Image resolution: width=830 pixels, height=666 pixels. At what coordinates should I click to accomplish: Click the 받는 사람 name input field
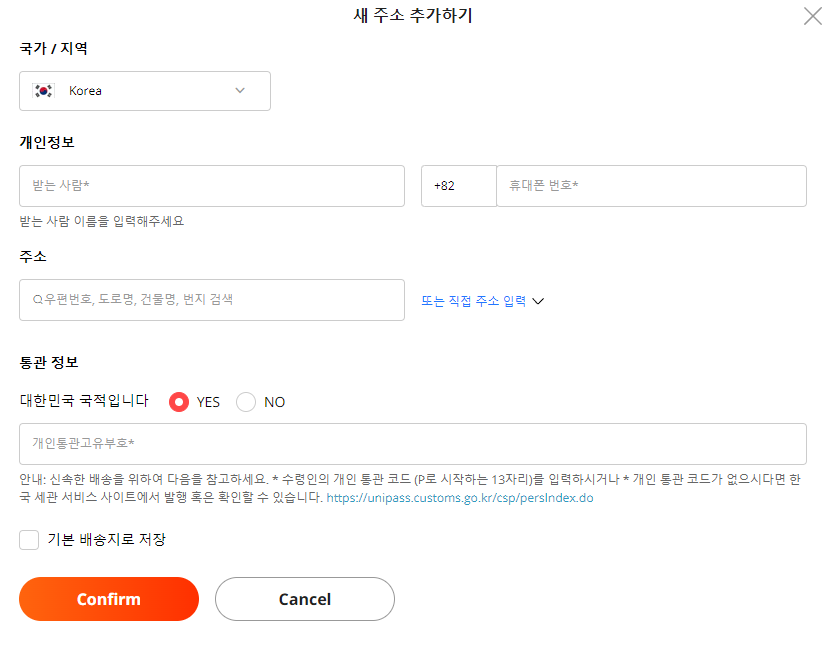[212, 186]
